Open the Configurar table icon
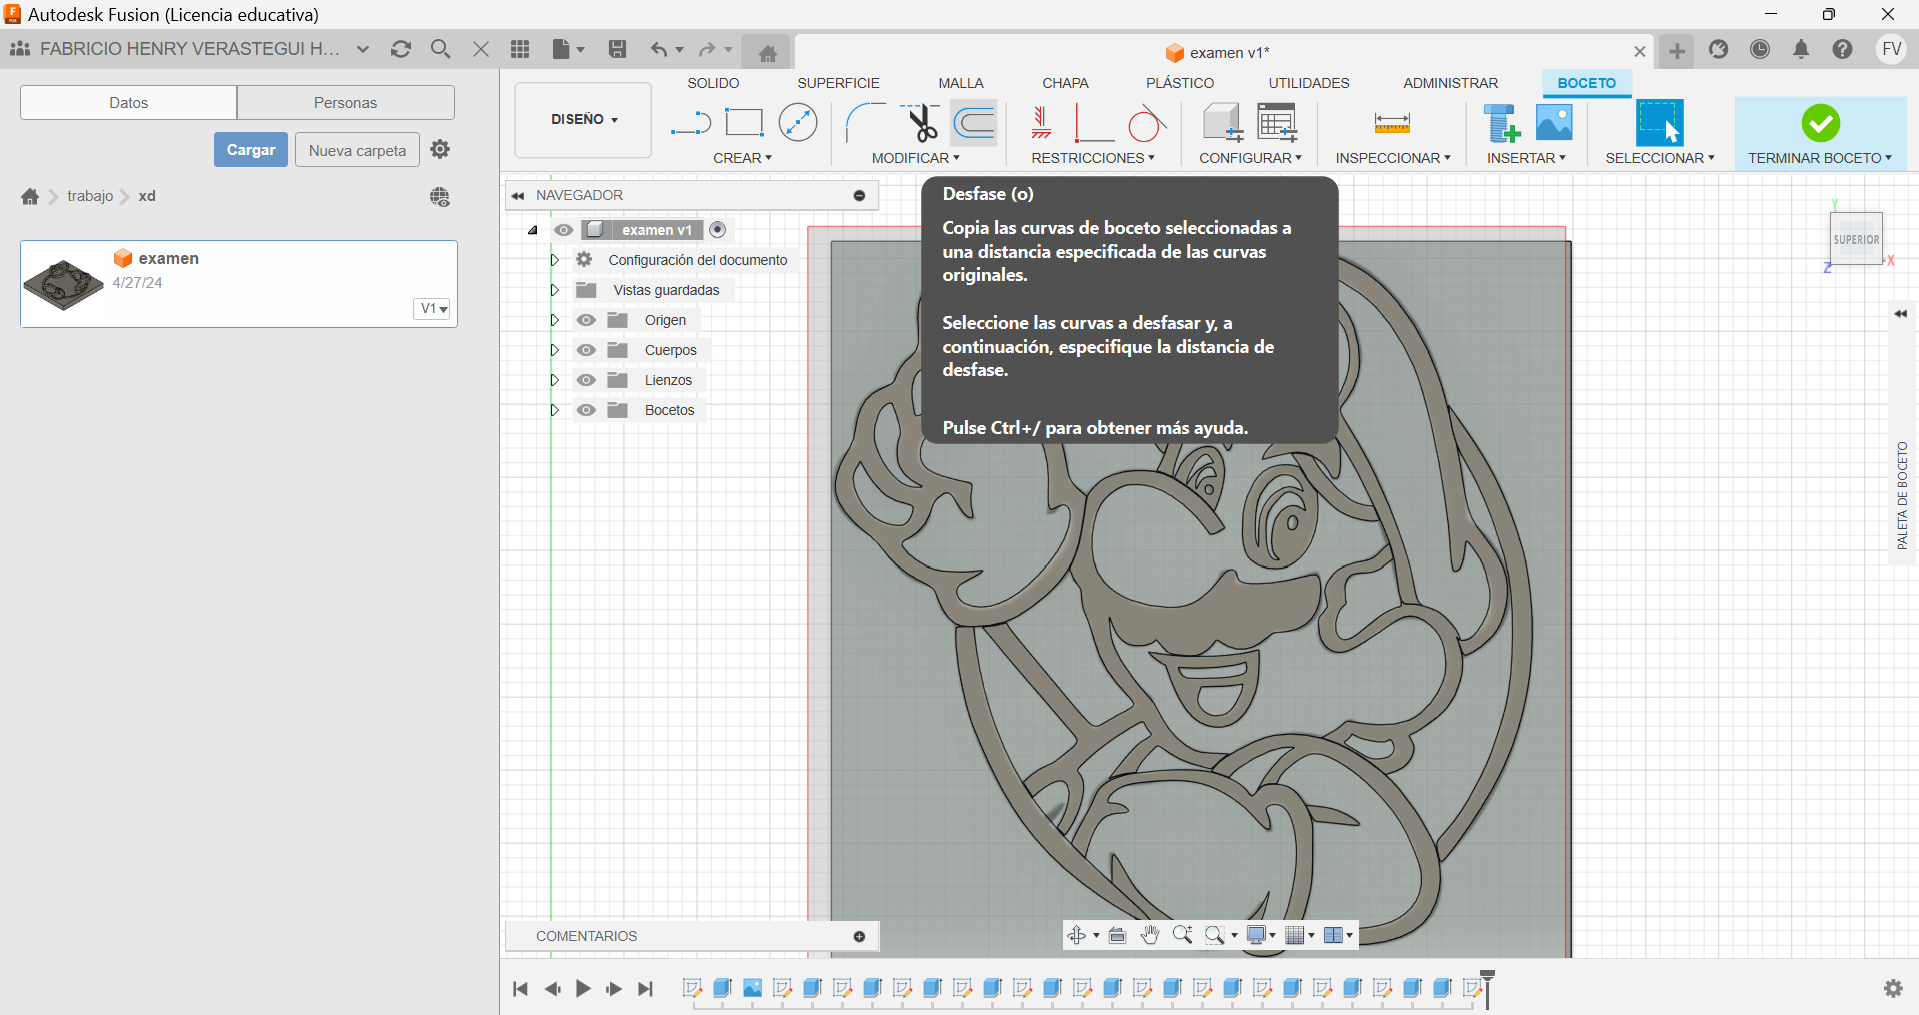Image resolution: width=1919 pixels, height=1015 pixels. click(1277, 123)
